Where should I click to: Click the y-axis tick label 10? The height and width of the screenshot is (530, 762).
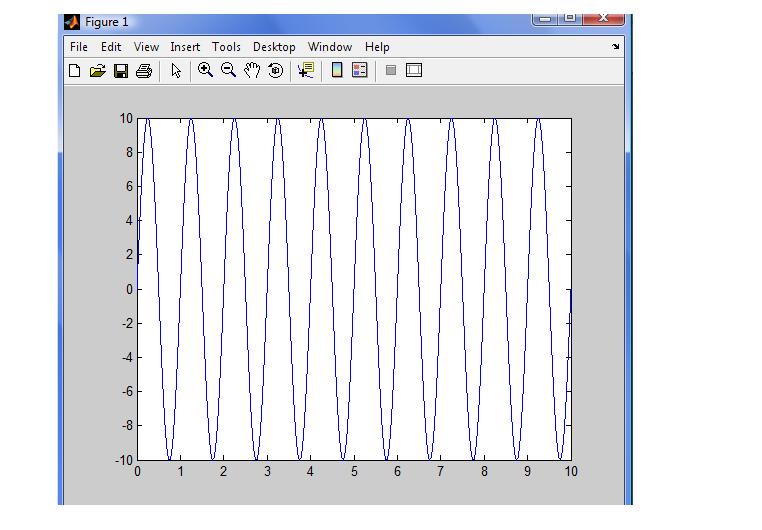[x=126, y=119]
